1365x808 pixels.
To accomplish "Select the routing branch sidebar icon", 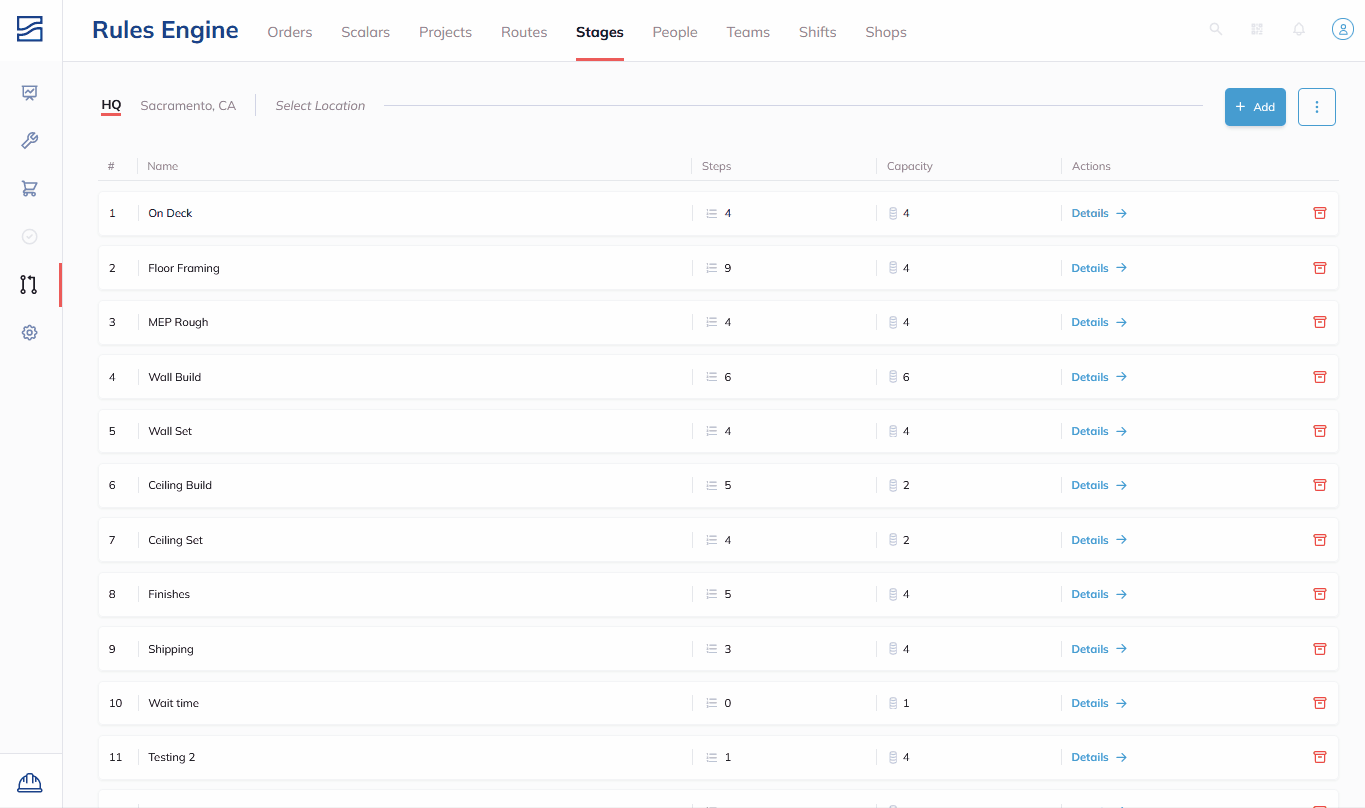I will click(29, 285).
